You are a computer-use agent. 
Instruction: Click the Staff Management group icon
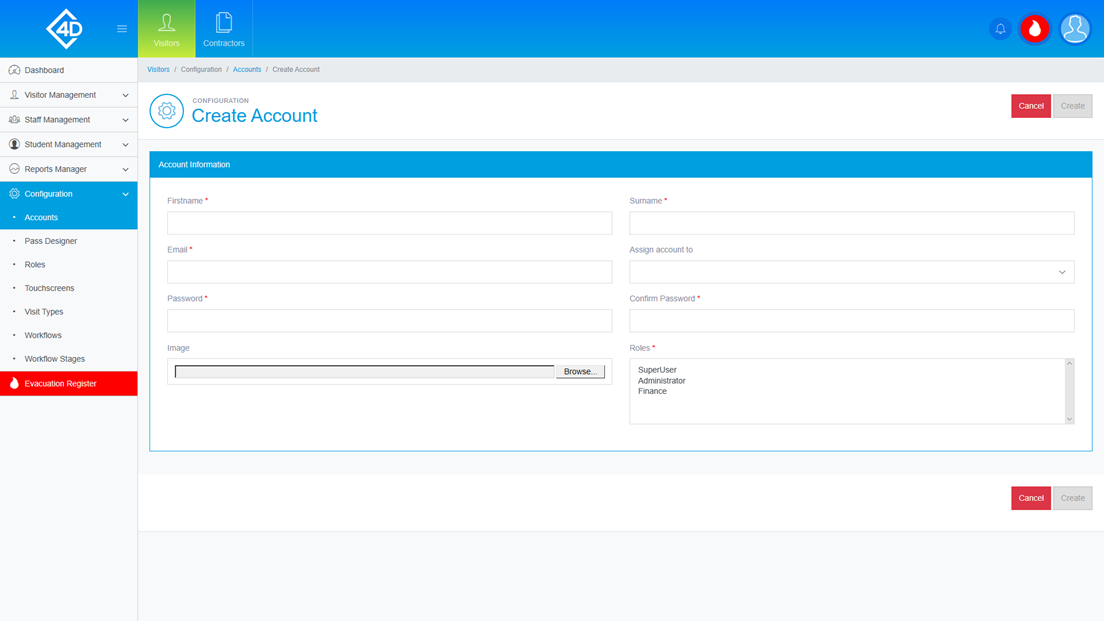tap(14, 120)
